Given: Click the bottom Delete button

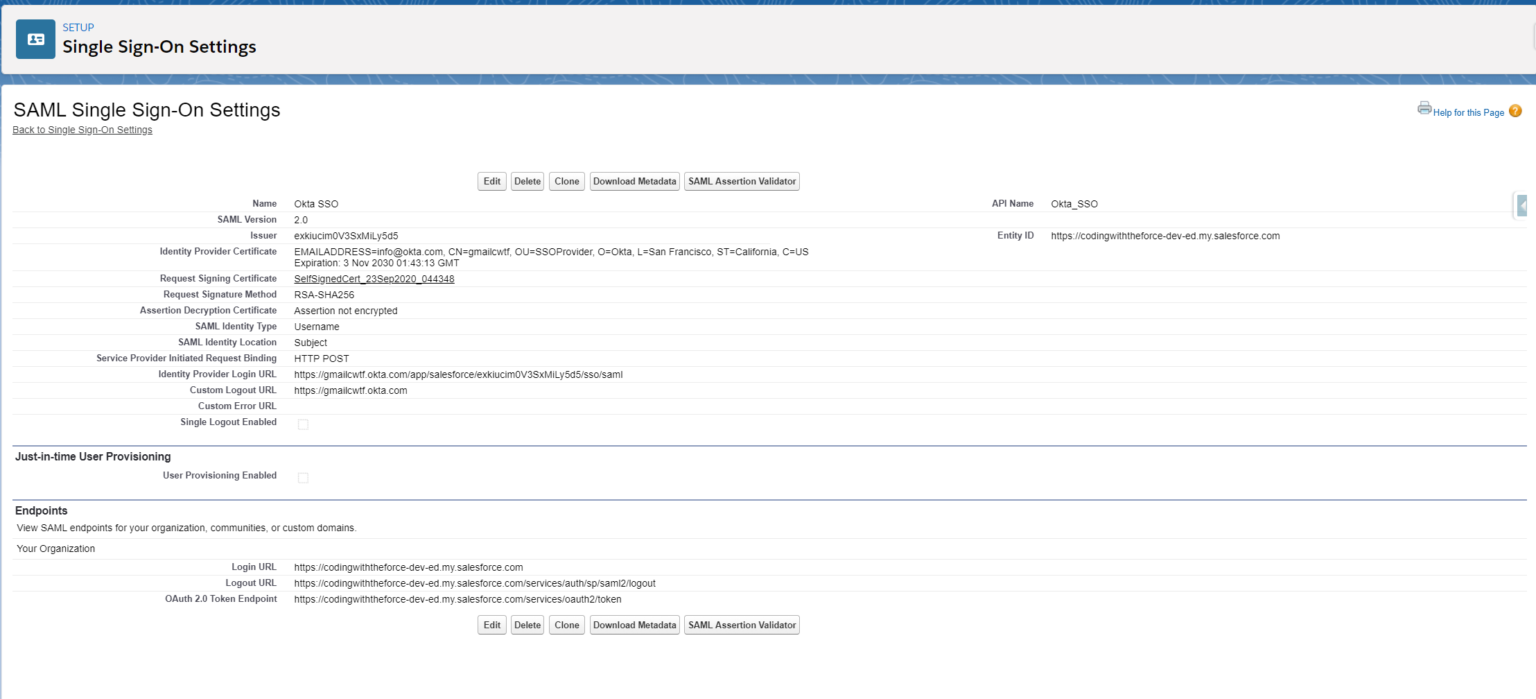Looking at the screenshot, I should click(527, 624).
